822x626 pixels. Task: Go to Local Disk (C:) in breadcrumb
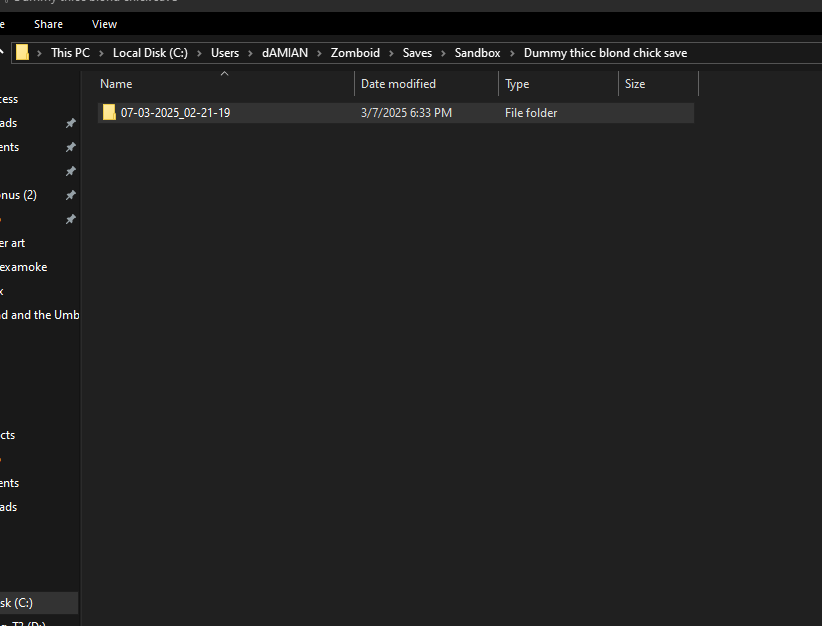click(x=150, y=53)
